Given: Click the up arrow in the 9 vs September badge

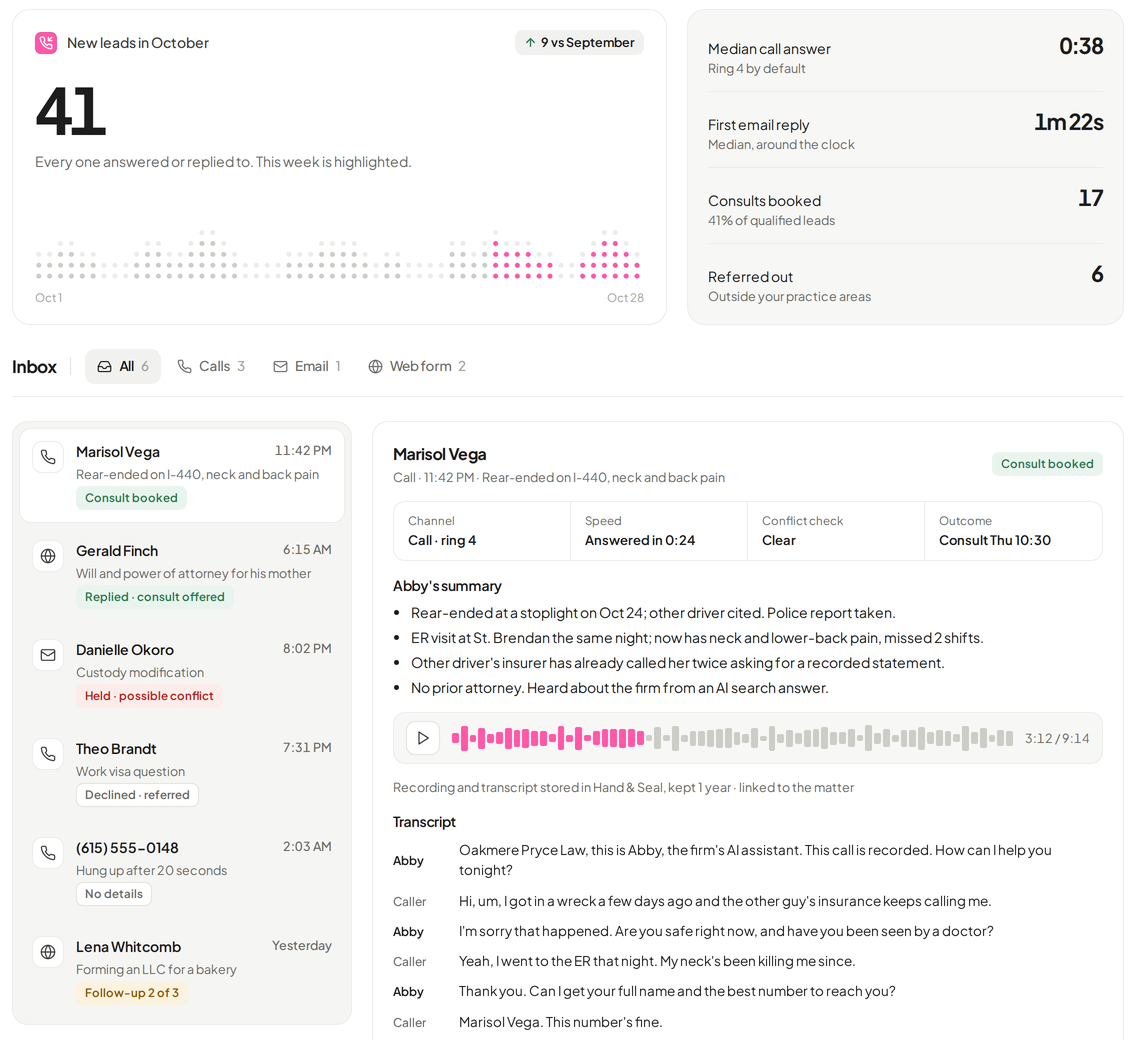Looking at the screenshot, I should (531, 43).
